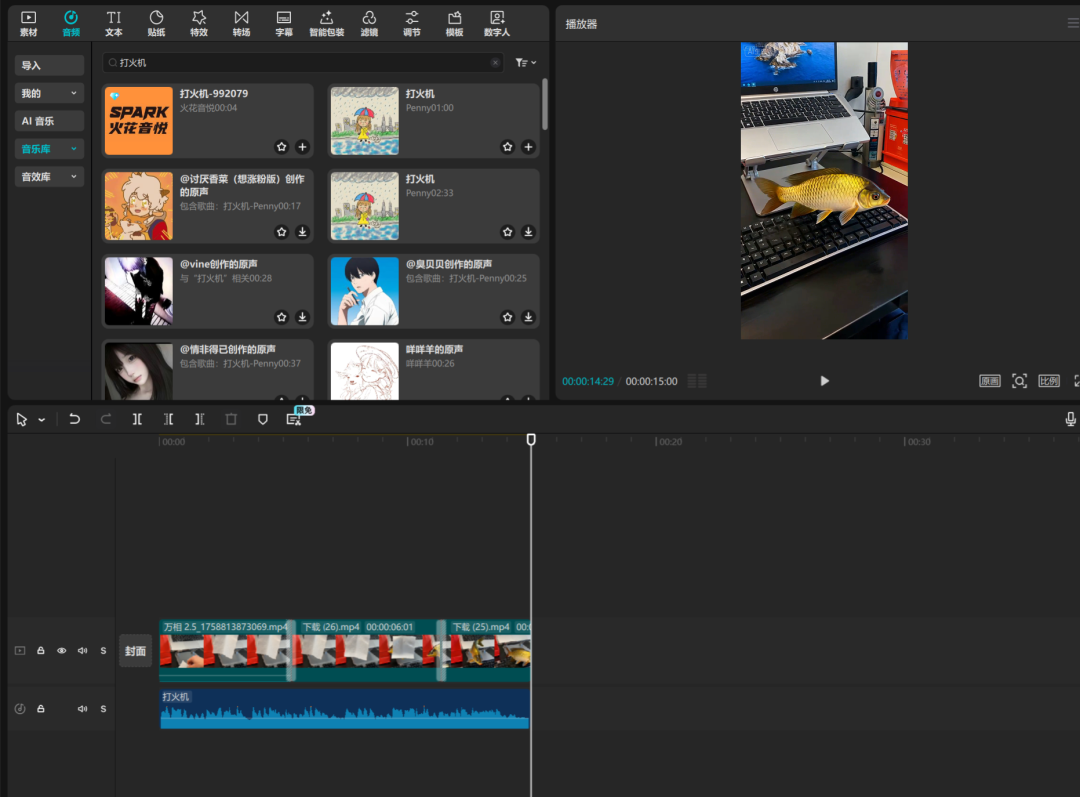
Task: Add a marker with the shield-shaped icon
Action: [263, 419]
